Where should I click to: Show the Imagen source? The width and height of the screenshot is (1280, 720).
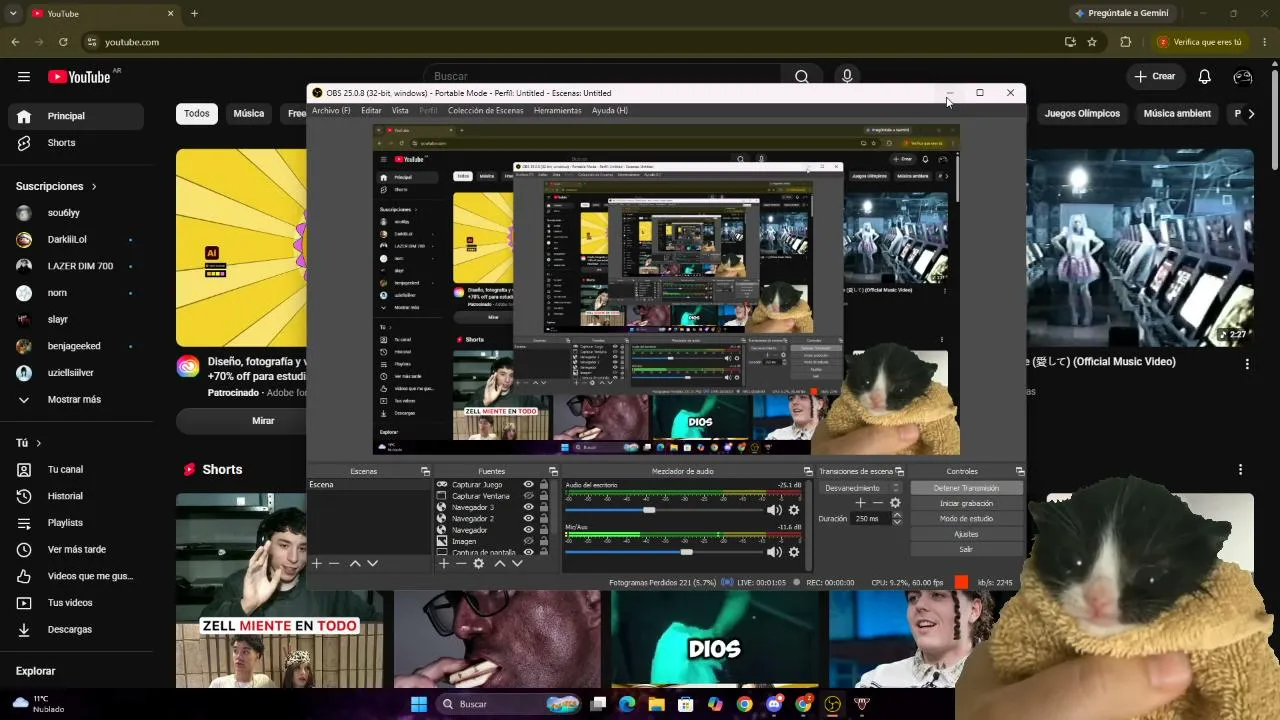click(x=529, y=541)
